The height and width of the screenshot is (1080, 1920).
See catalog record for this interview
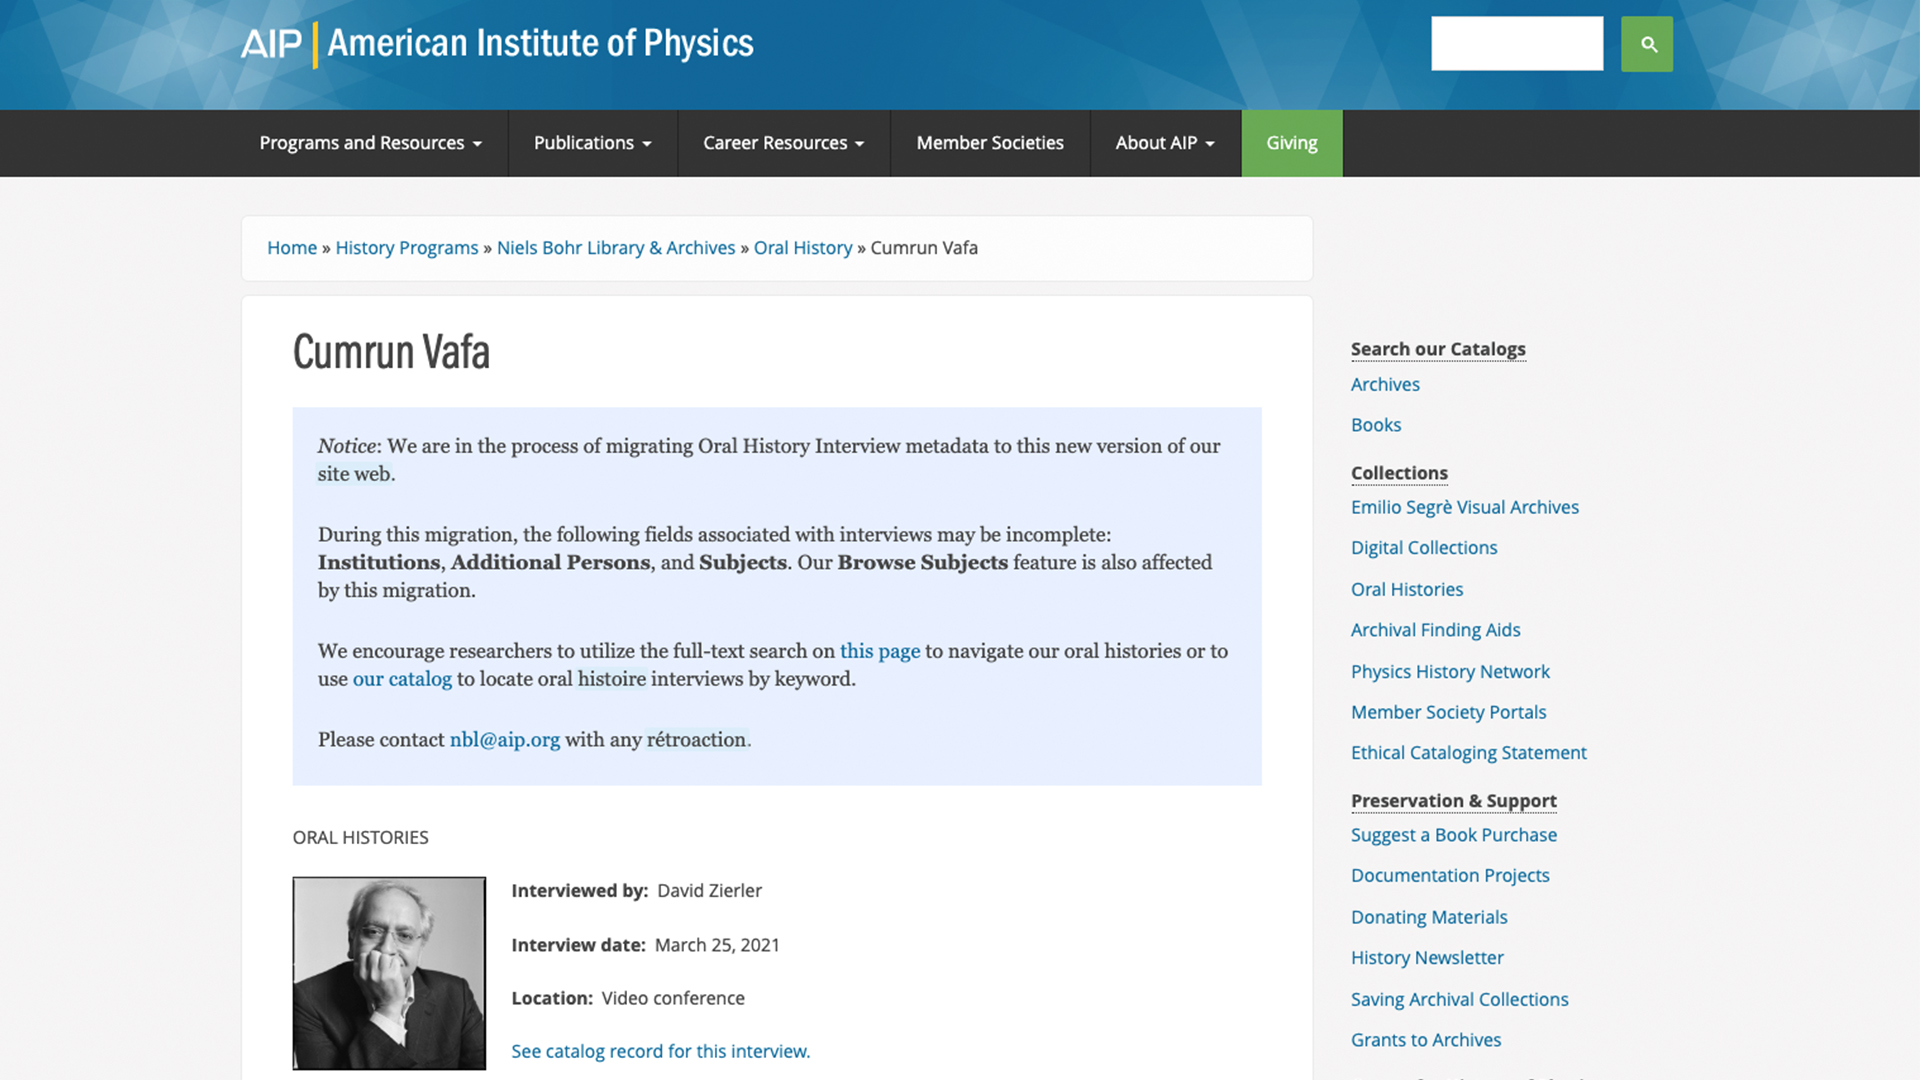click(x=660, y=1051)
